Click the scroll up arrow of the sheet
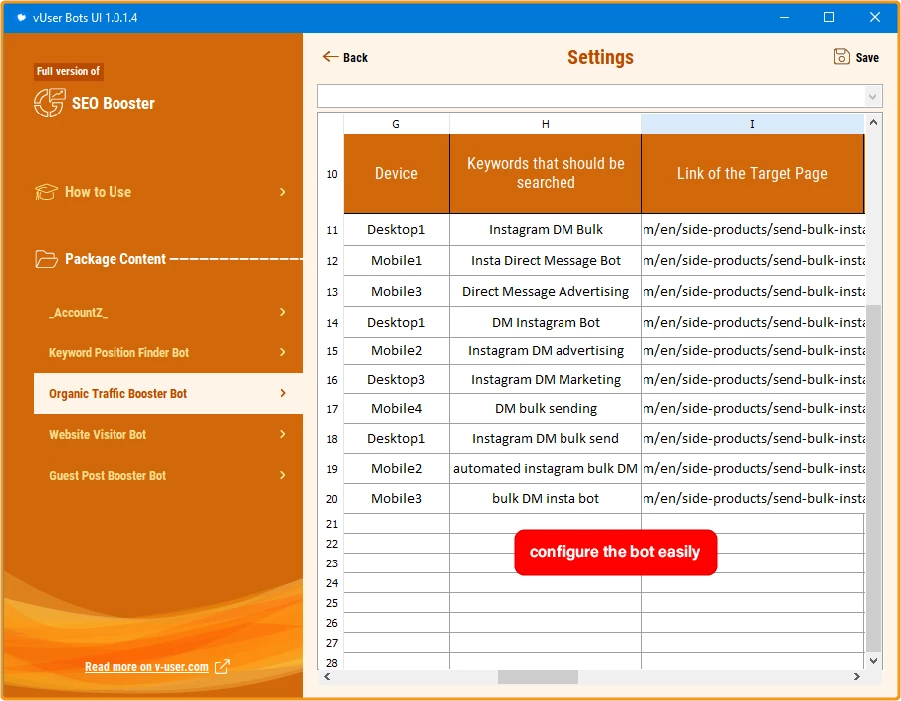901x701 pixels. coord(873,122)
